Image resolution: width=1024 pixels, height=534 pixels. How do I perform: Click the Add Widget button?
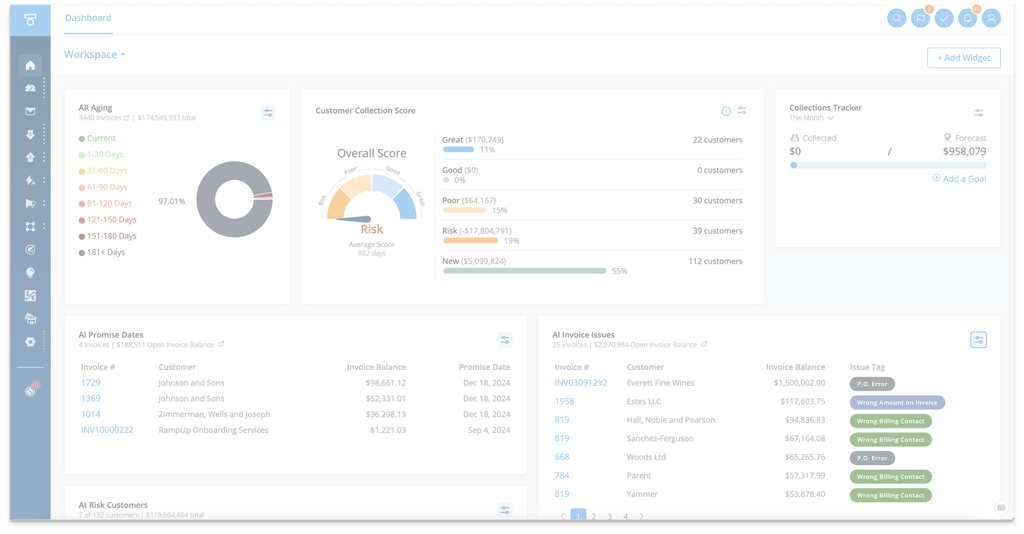coord(963,57)
